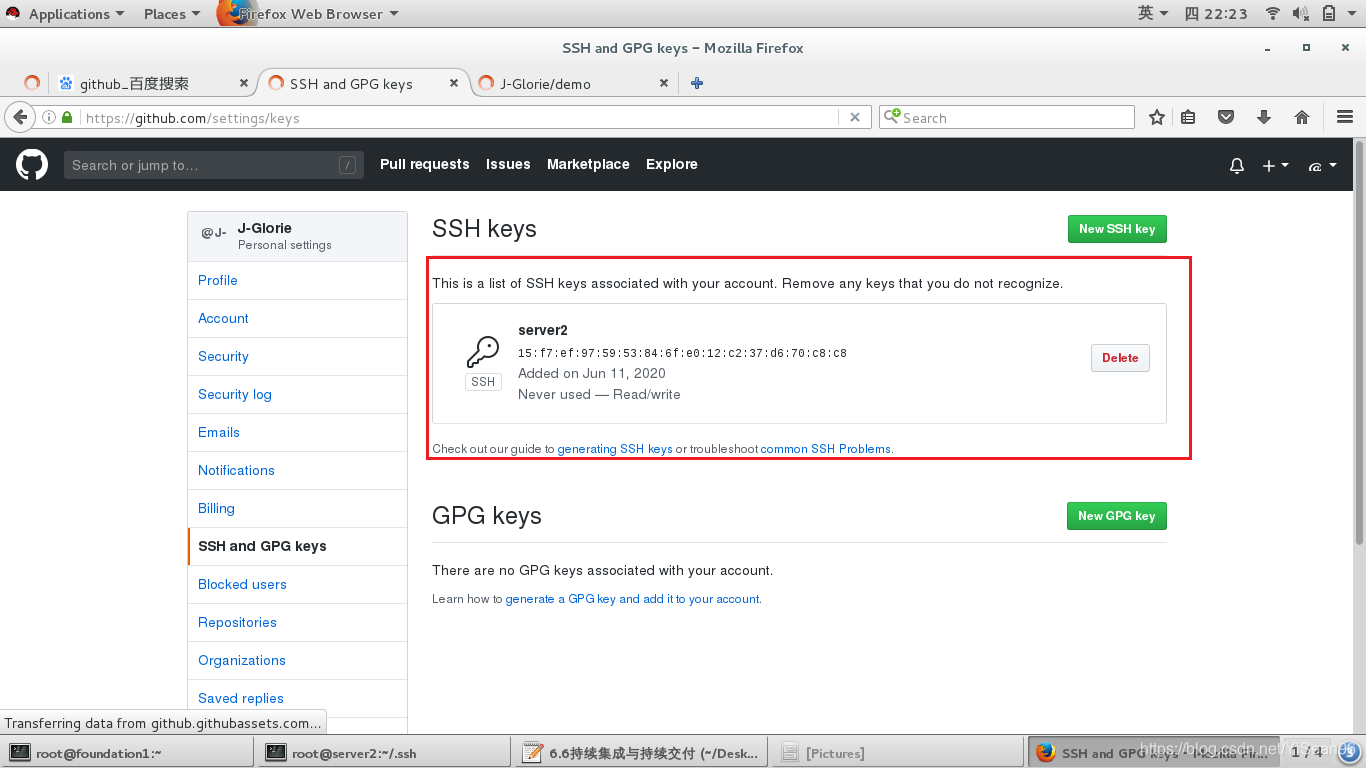Screen dimensions: 1366x768
Task: Open Blocked users settings
Action: (x=297, y=584)
